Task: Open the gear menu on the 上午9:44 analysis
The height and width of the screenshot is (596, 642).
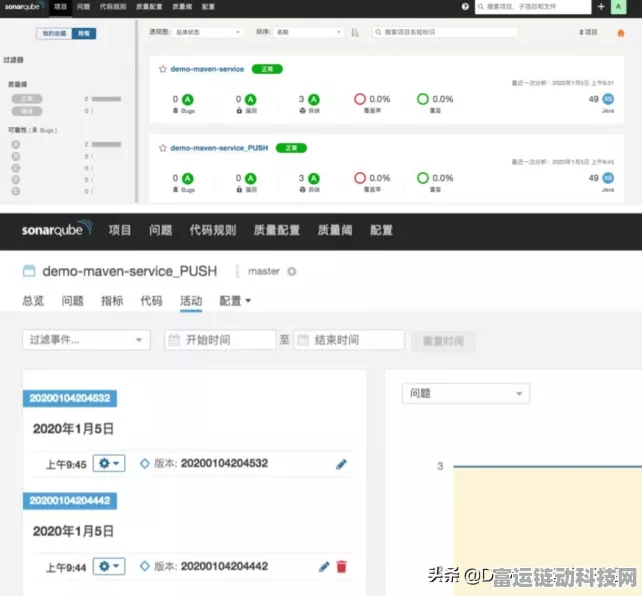Action: [109, 567]
